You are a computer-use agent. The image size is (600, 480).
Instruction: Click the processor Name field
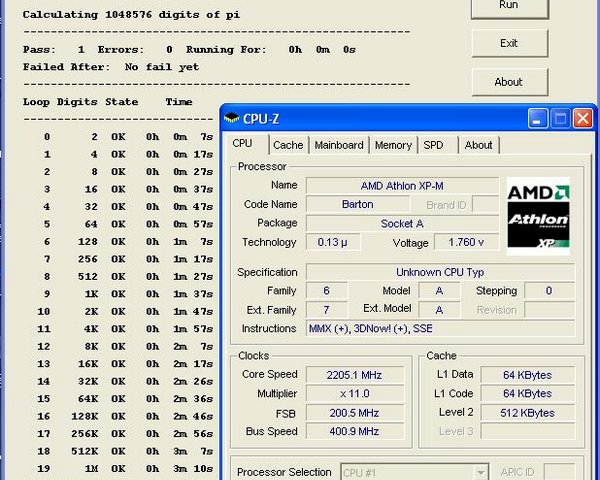point(401,186)
